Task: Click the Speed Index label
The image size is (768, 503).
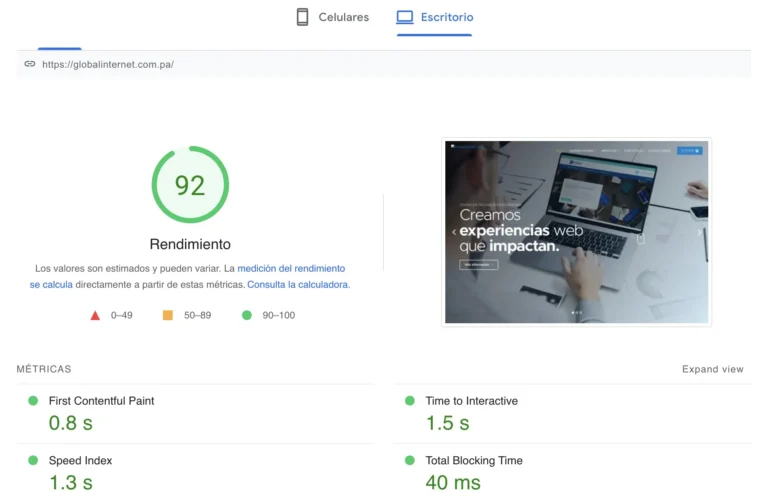Action: click(x=80, y=460)
